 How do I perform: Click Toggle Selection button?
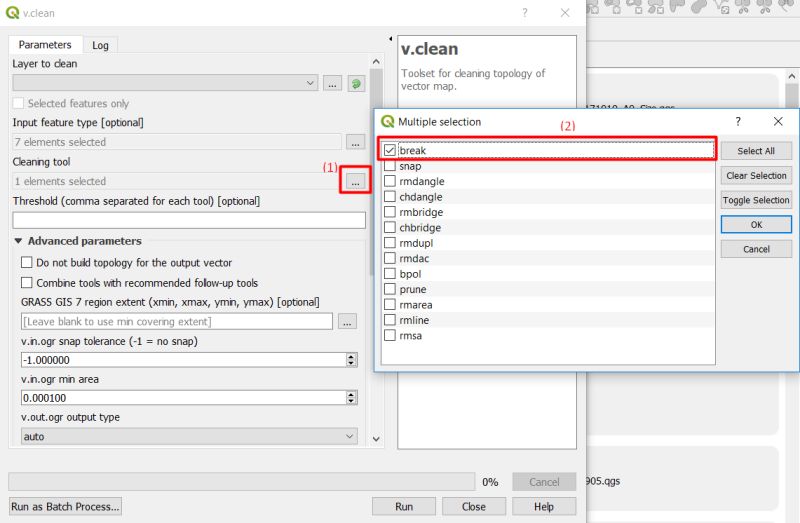tap(756, 200)
